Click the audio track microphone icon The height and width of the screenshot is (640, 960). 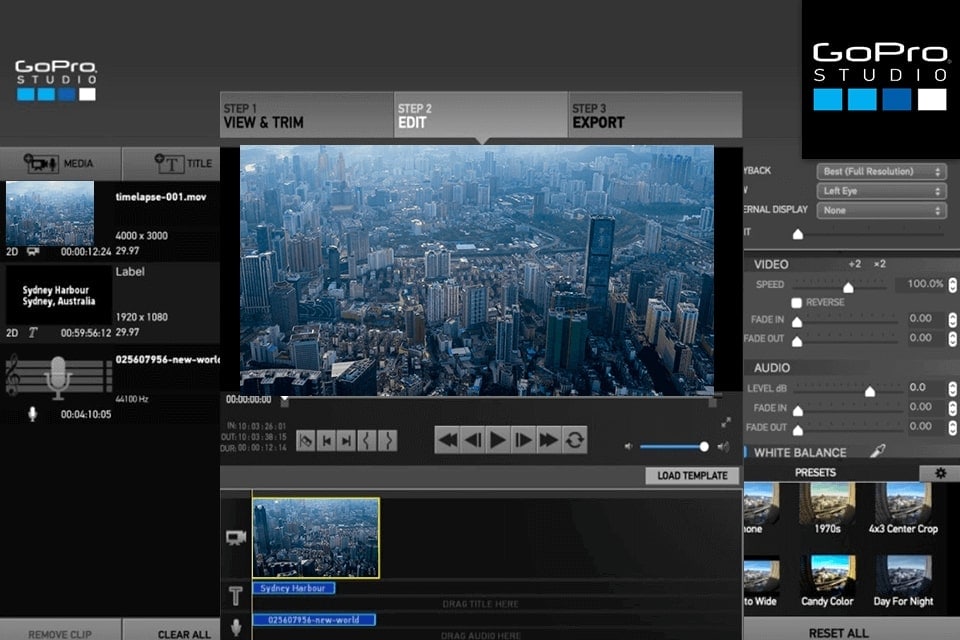236,627
